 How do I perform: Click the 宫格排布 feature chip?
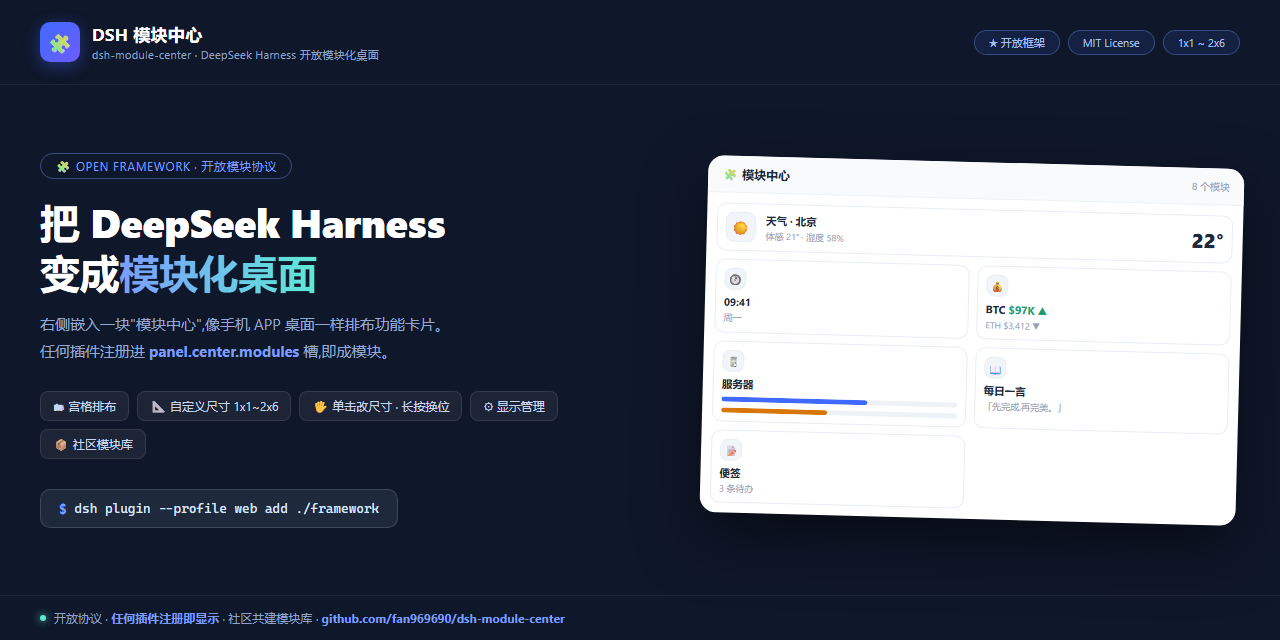pos(84,406)
